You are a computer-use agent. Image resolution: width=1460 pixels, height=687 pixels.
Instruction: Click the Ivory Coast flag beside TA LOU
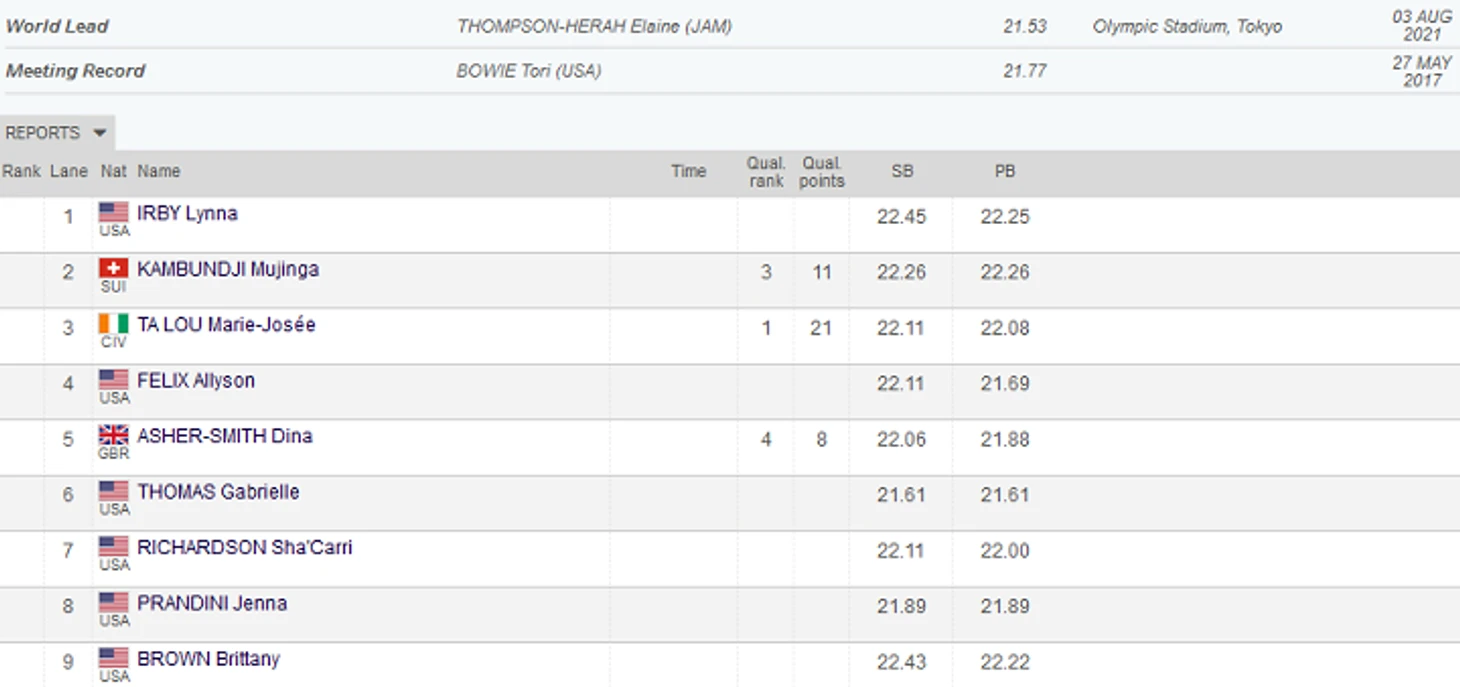coord(114,324)
